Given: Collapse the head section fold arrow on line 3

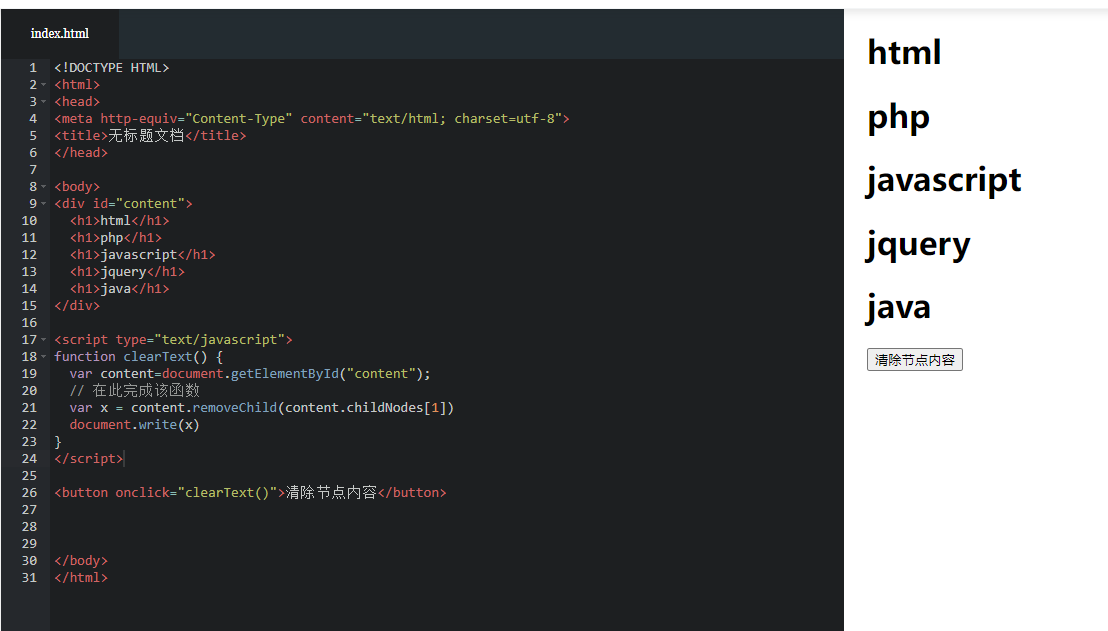Looking at the screenshot, I should (x=44, y=102).
